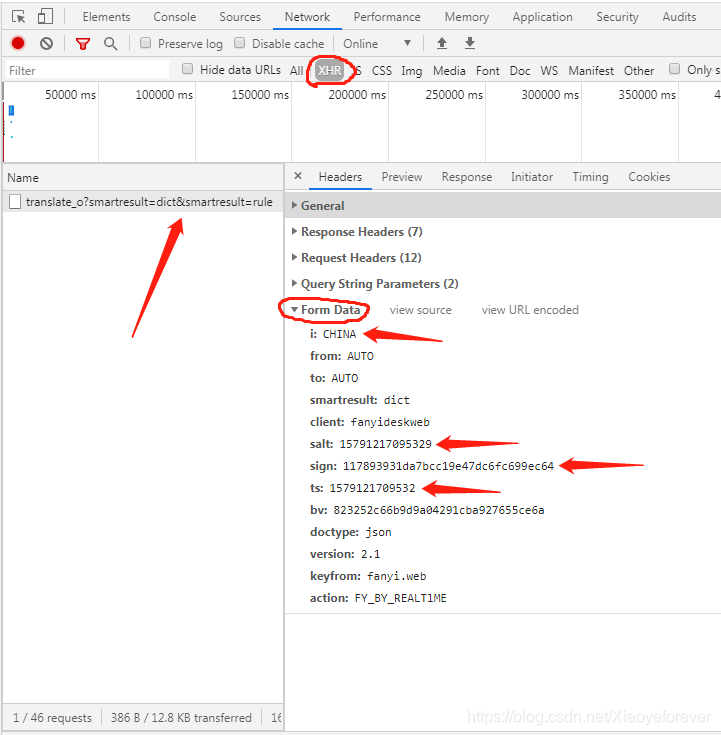Open the Performance panel
This screenshot has height=735, width=721.
pyautogui.click(x=387, y=17)
